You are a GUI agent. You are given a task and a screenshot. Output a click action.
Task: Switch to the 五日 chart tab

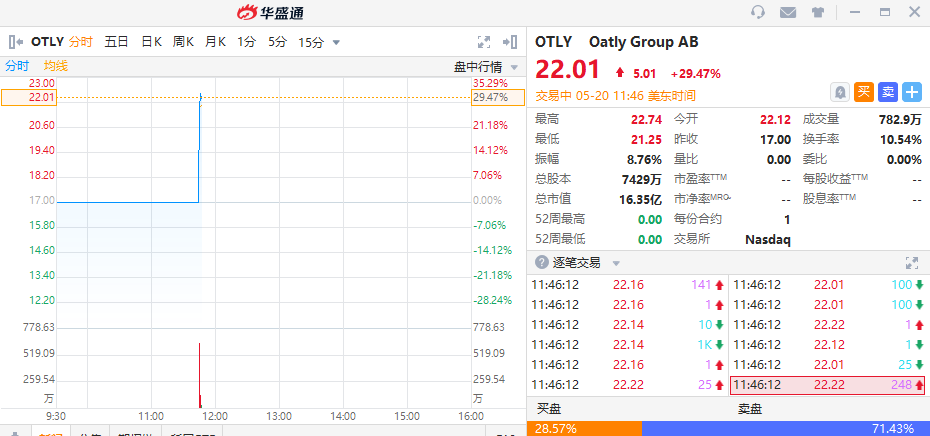116,42
